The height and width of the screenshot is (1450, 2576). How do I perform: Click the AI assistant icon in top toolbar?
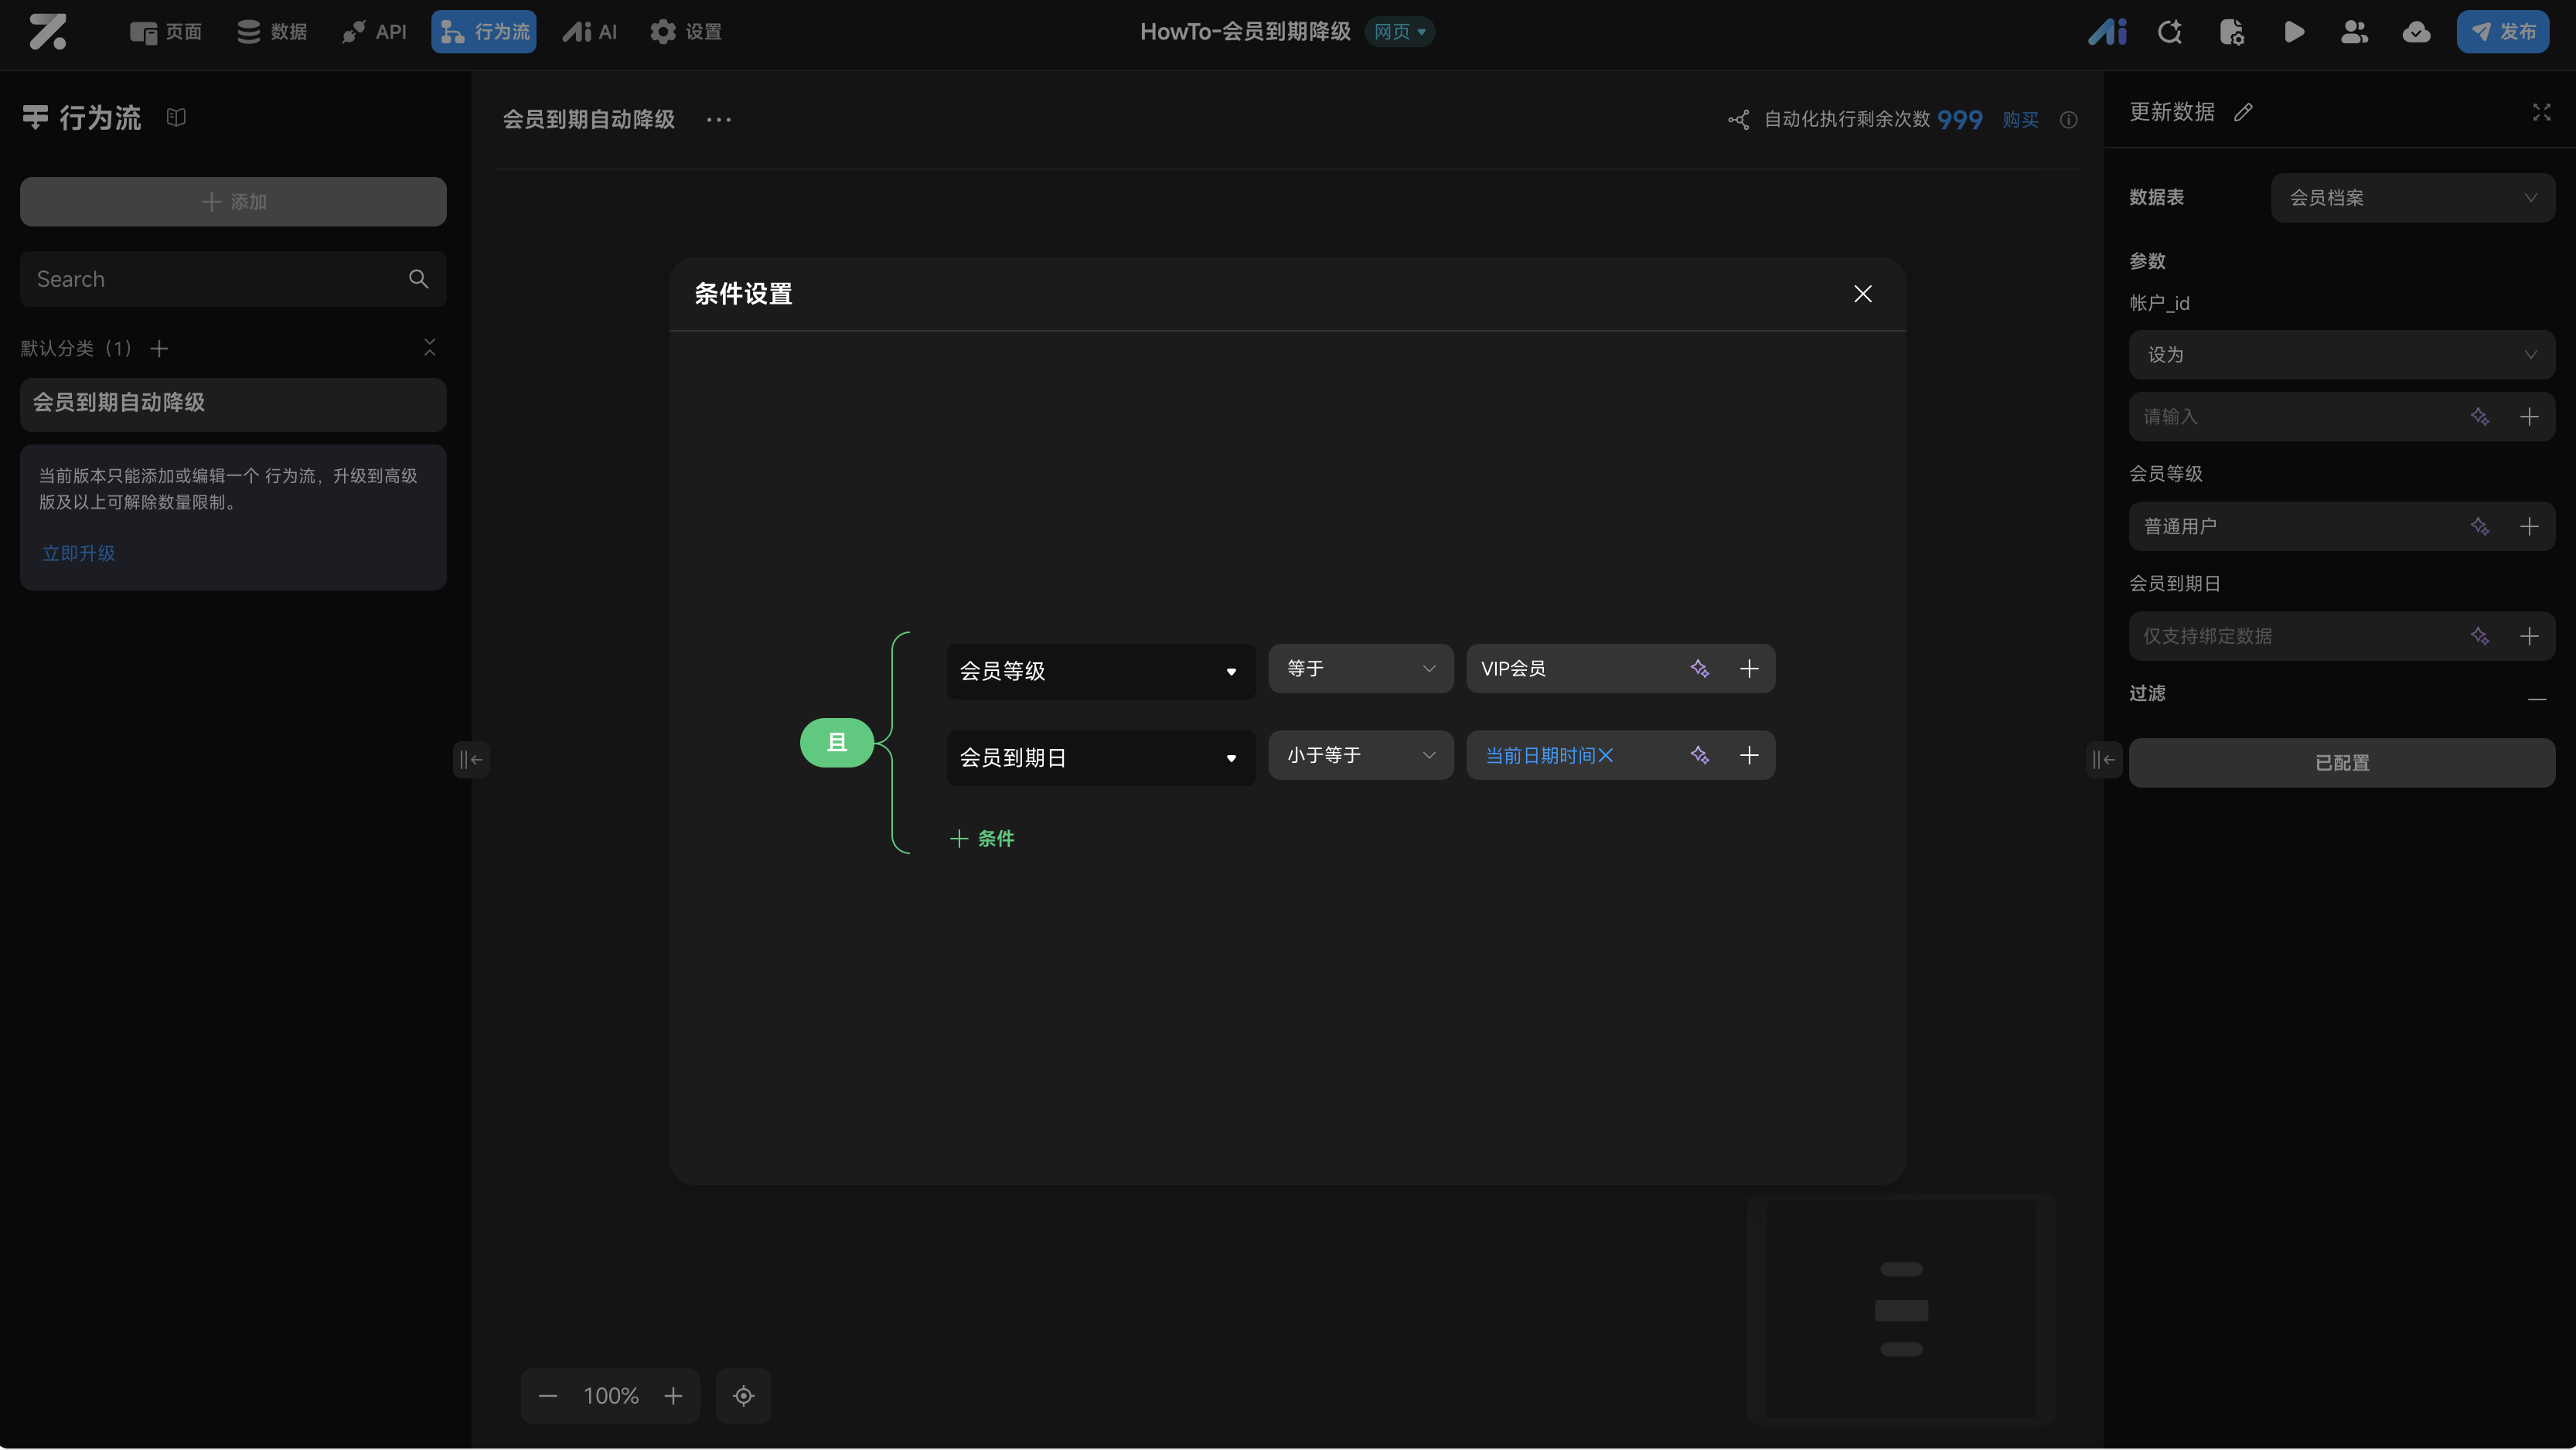pos(2107,32)
